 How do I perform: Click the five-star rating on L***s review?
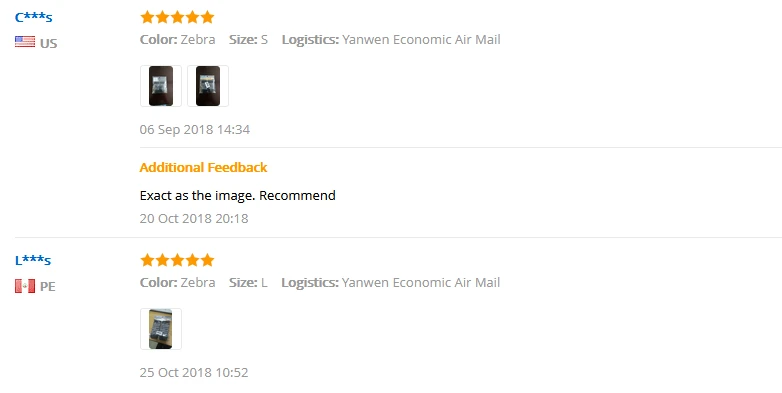[177, 260]
